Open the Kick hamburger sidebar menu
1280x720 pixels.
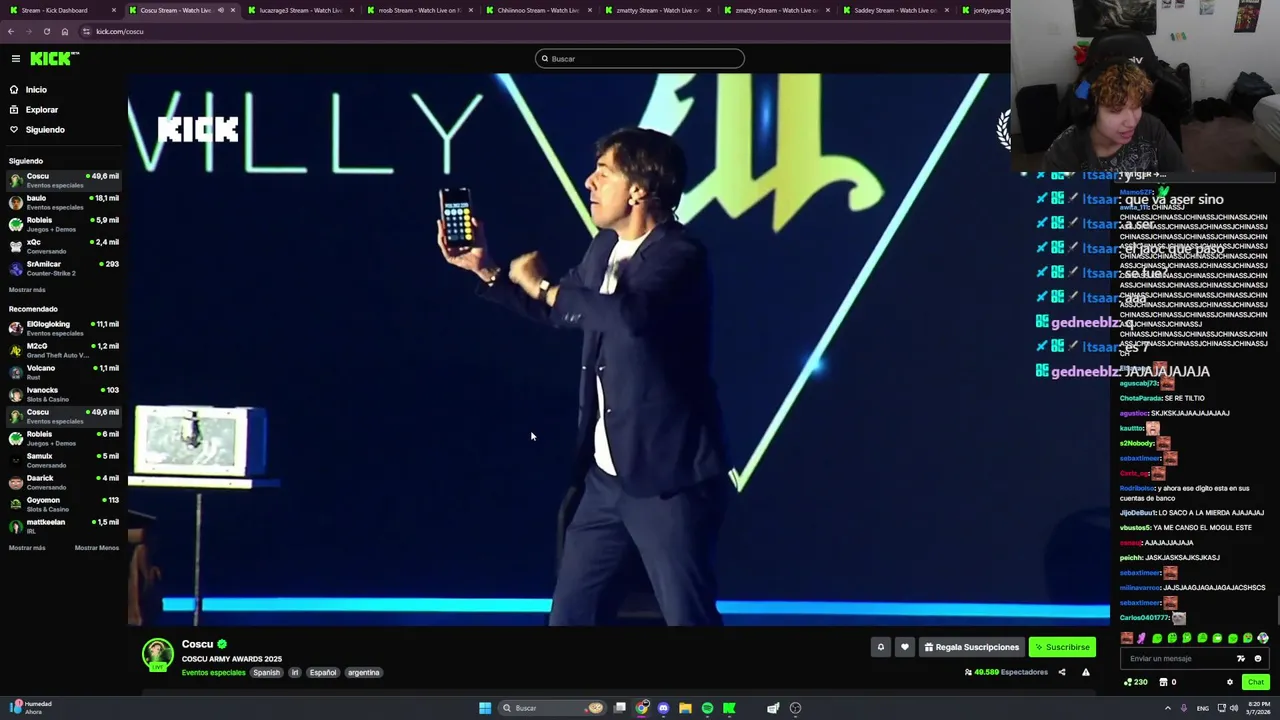(15, 59)
